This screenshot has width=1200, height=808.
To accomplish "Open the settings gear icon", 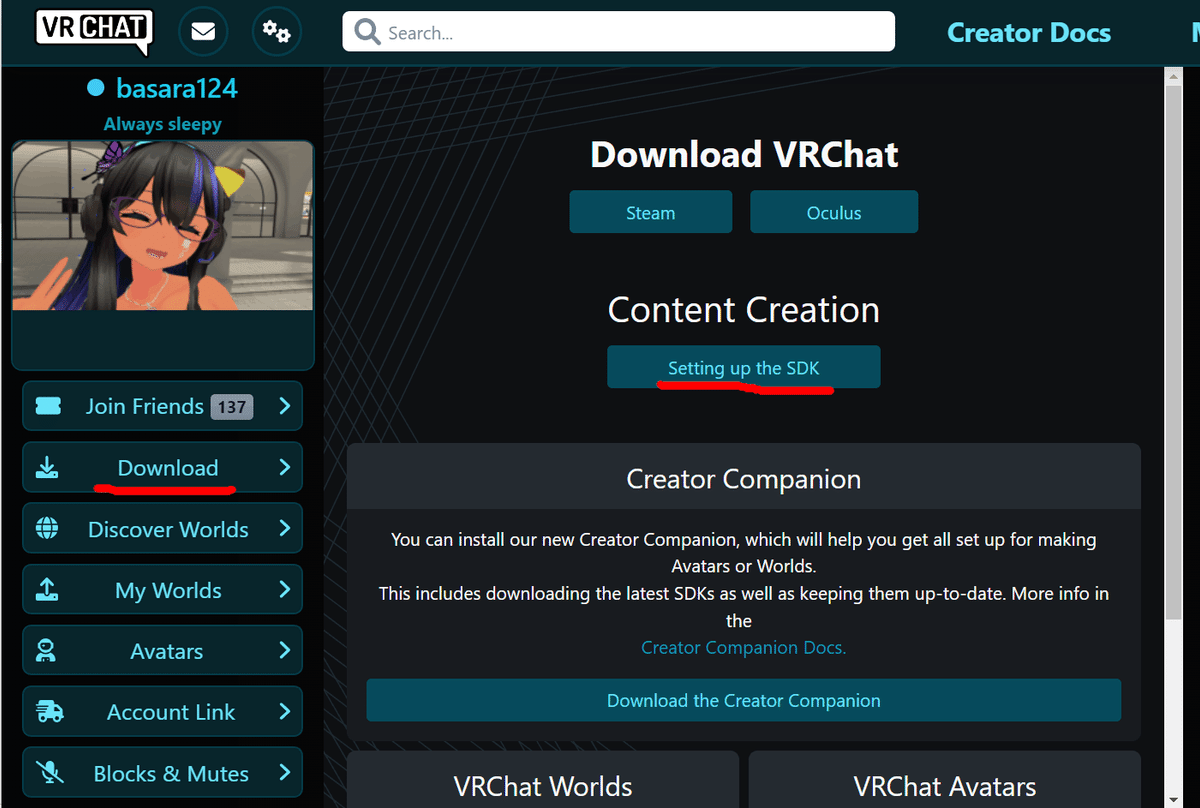I will point(276,31).
